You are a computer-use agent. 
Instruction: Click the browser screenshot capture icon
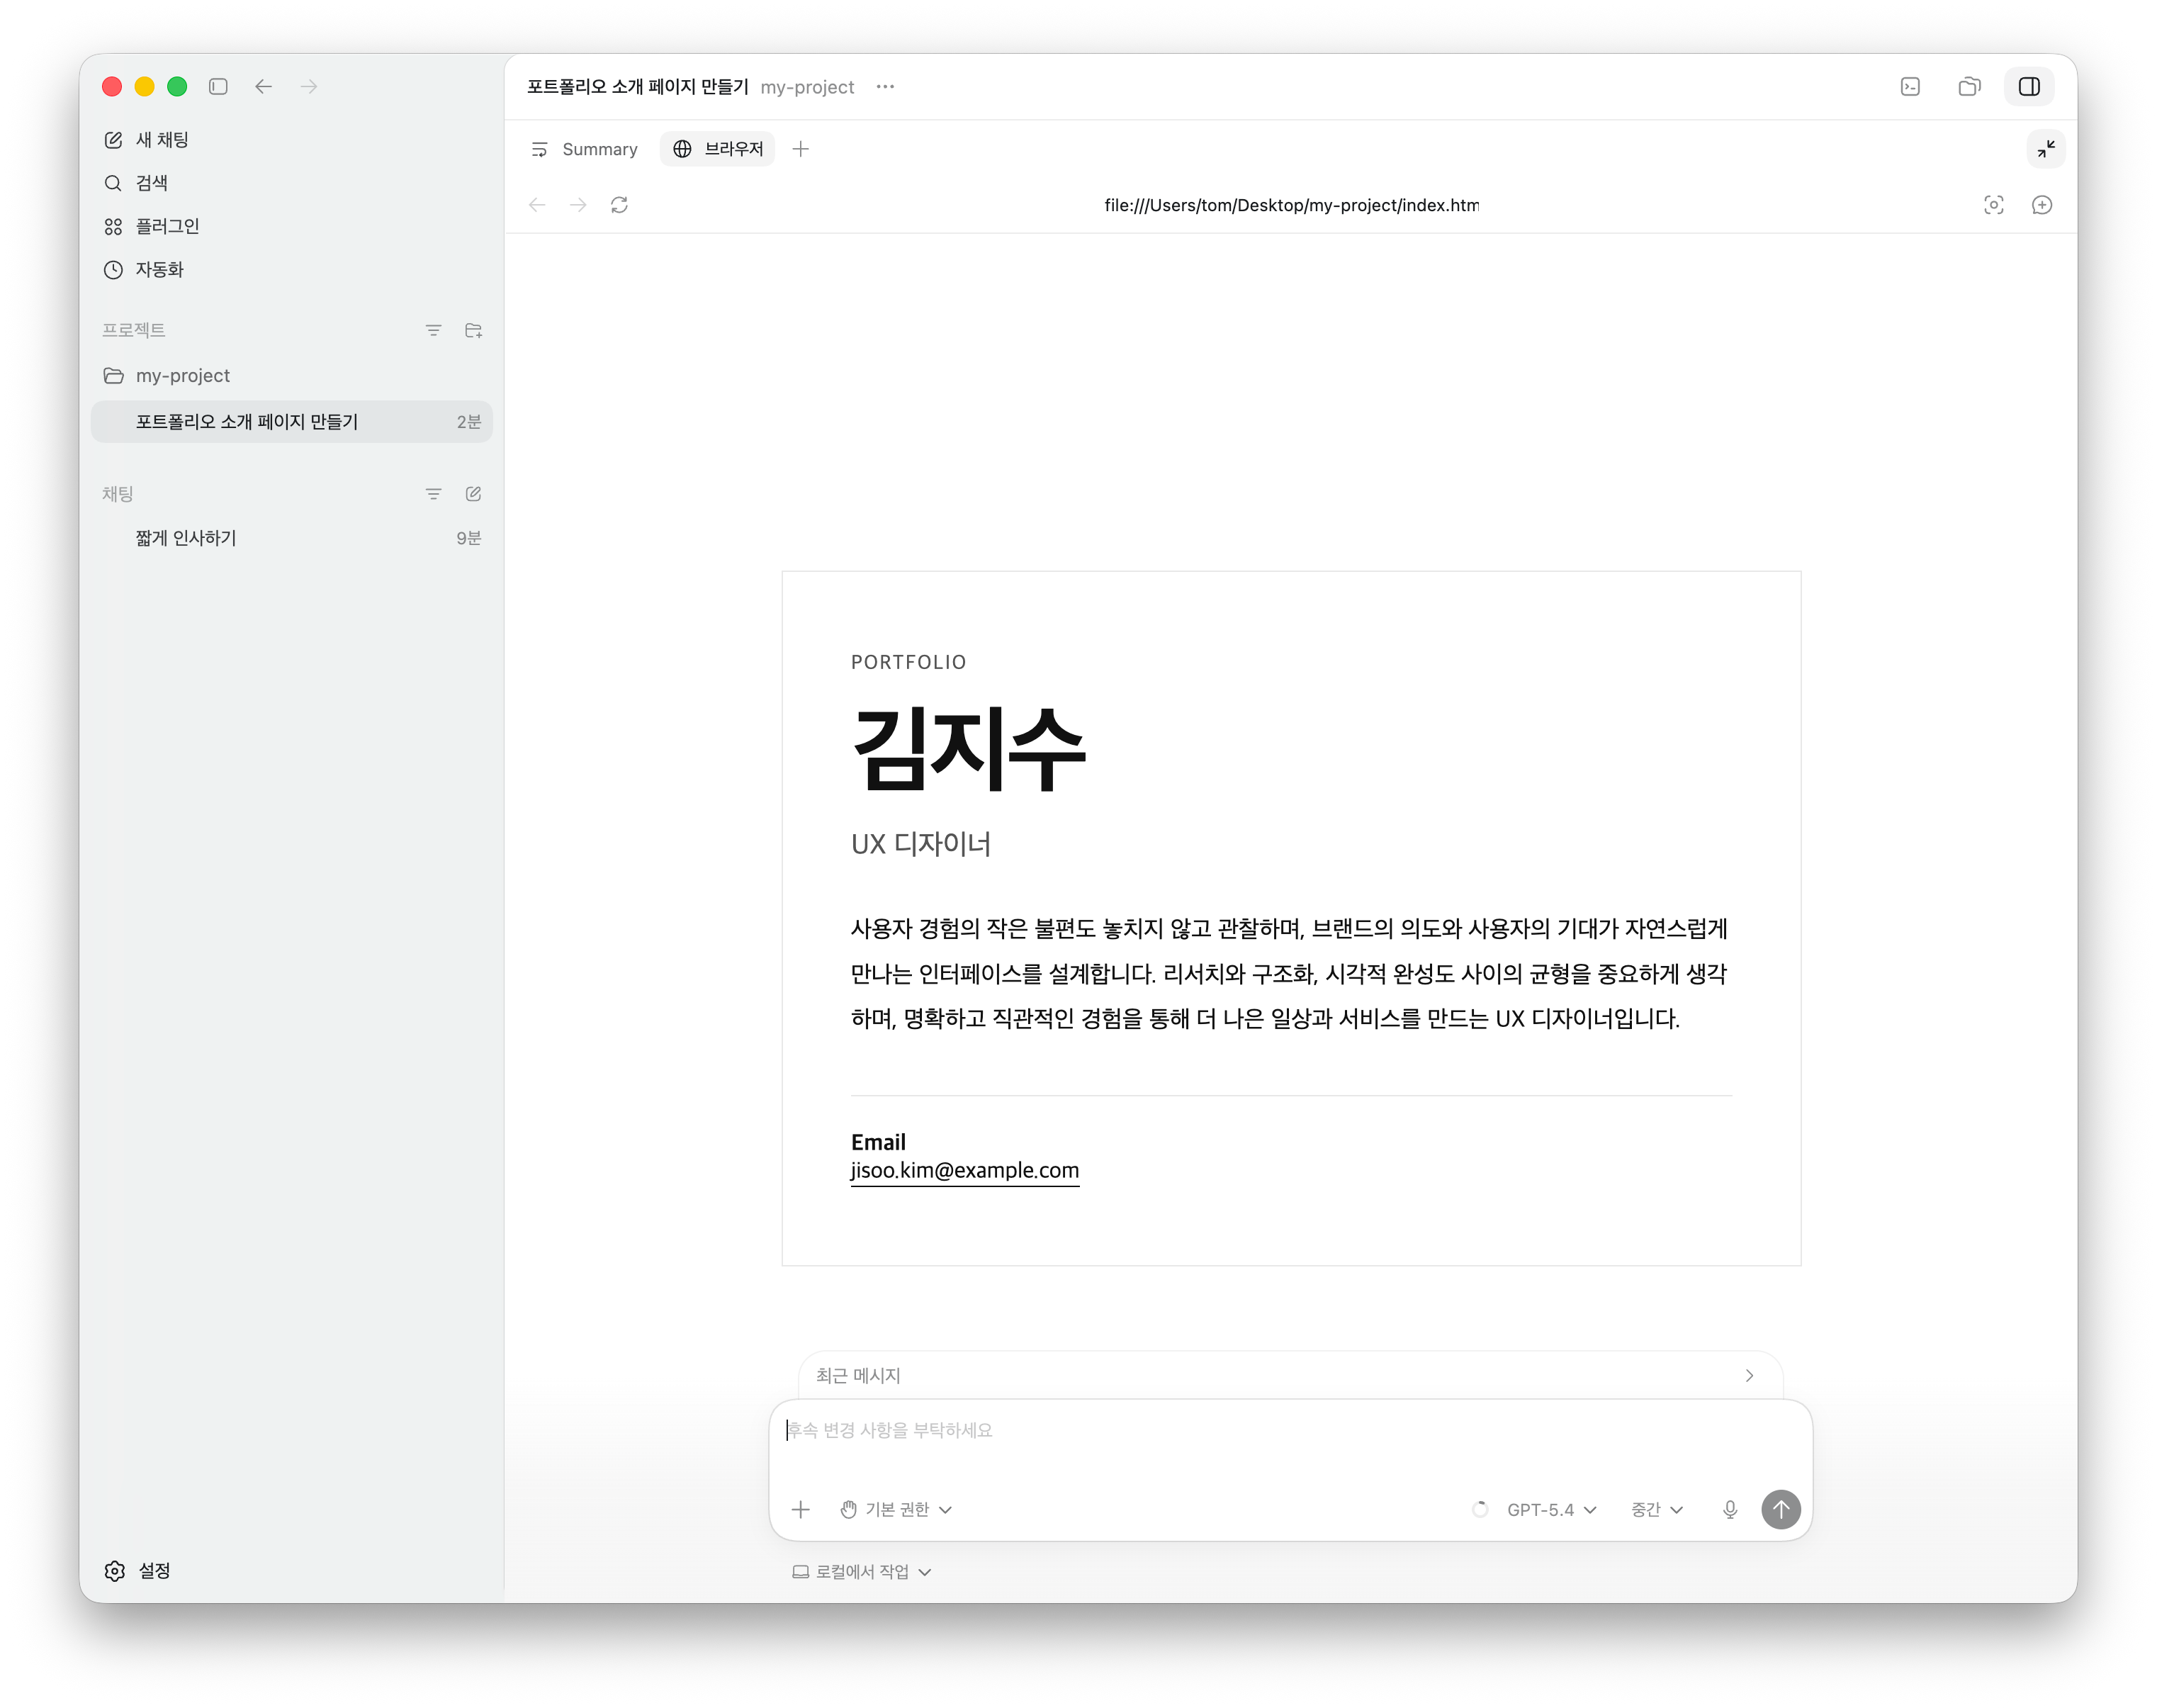pyautogui.click(x=1993, y=205)
